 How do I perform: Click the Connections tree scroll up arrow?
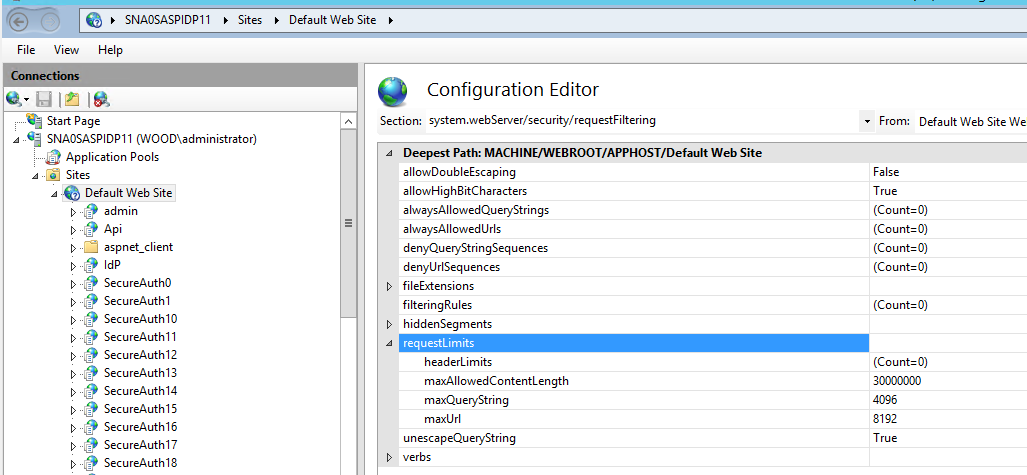point(349,121)
